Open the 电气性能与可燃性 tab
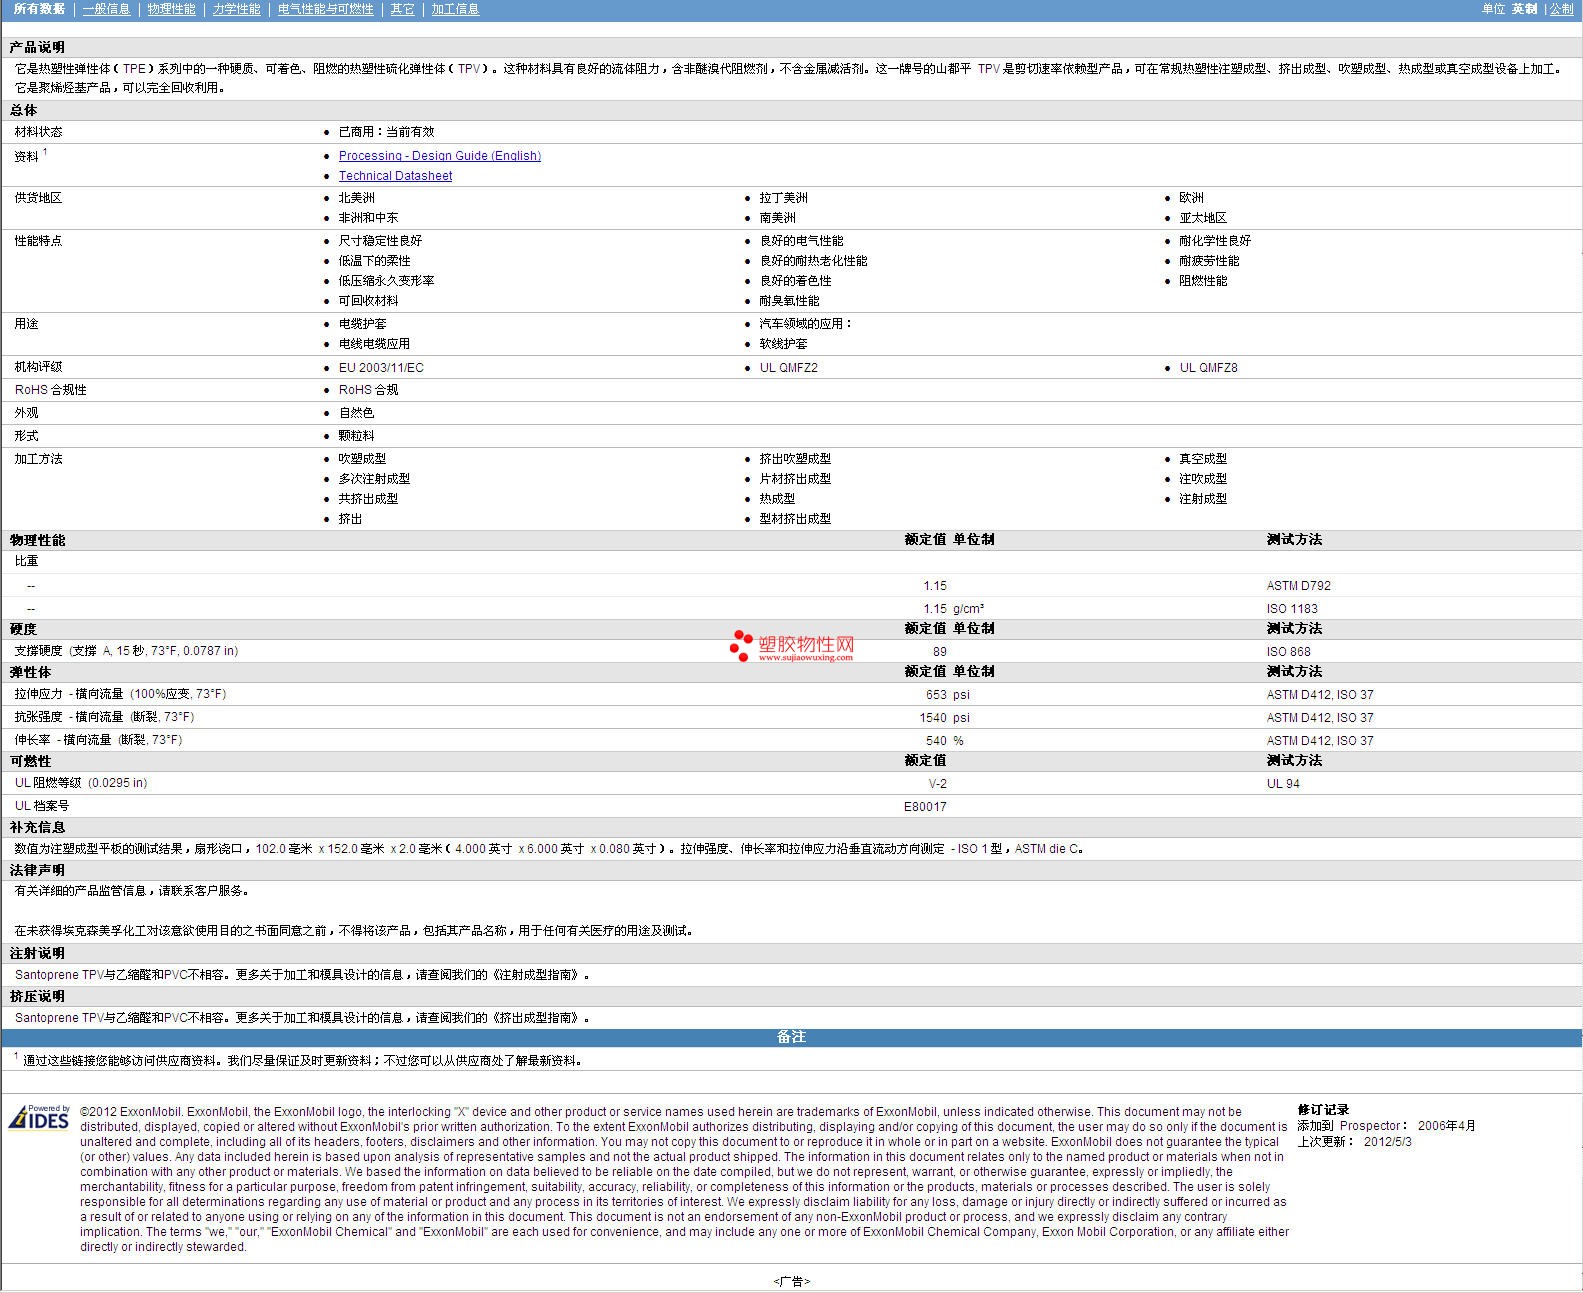1583x1293 pixels. pos(325,9)
